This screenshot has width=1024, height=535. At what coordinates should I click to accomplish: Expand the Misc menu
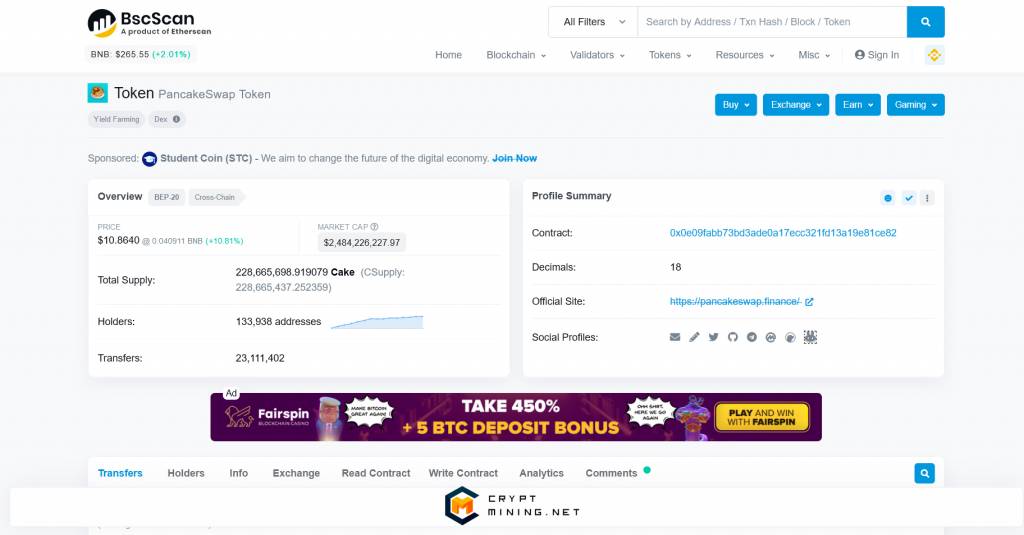[814, 55]
